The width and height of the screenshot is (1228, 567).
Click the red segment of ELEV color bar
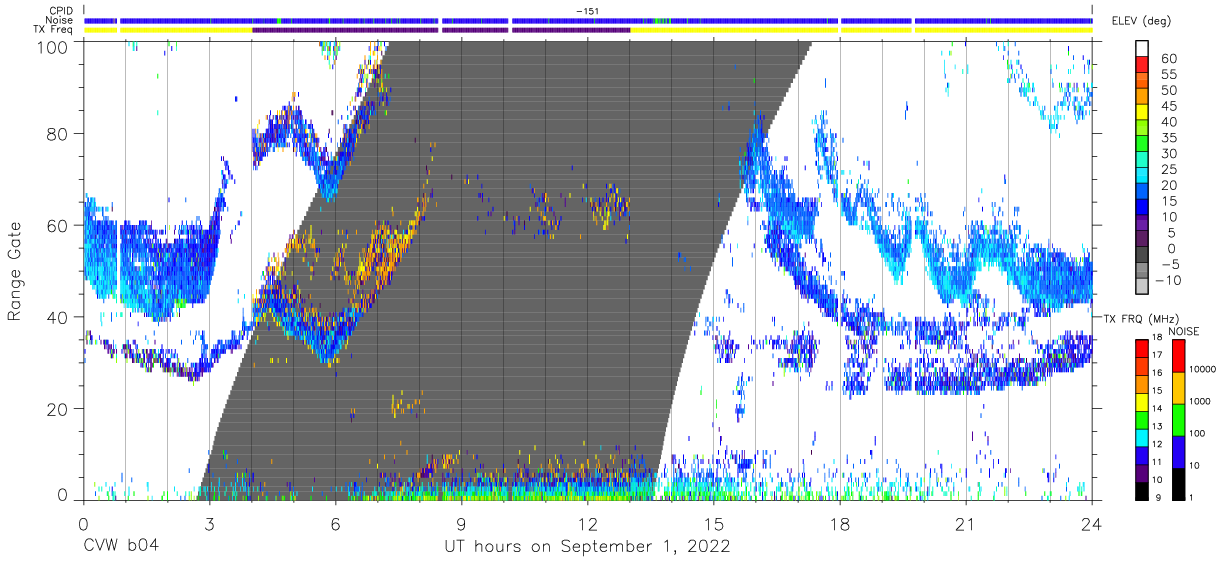click(x=1141, y=66)
